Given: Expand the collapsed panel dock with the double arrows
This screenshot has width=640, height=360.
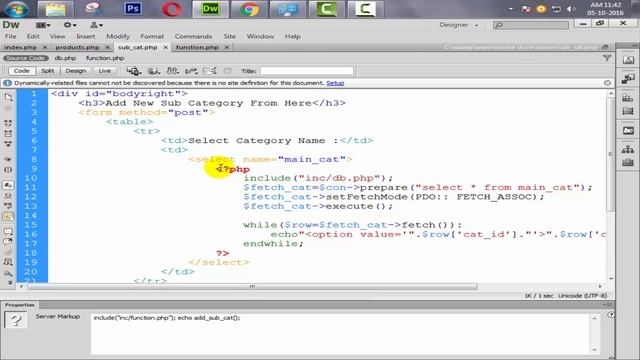Looking at the screenshot, I should click(634, 45).
